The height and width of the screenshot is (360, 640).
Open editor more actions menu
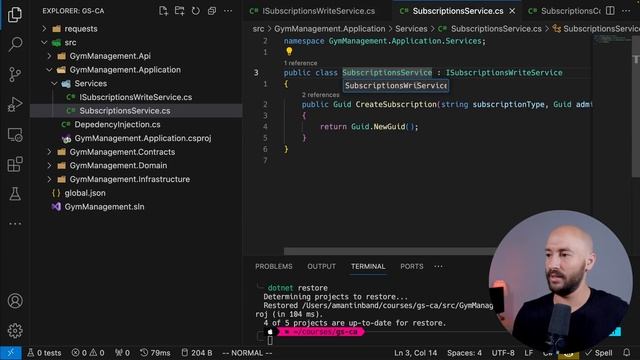click(626, 11)
